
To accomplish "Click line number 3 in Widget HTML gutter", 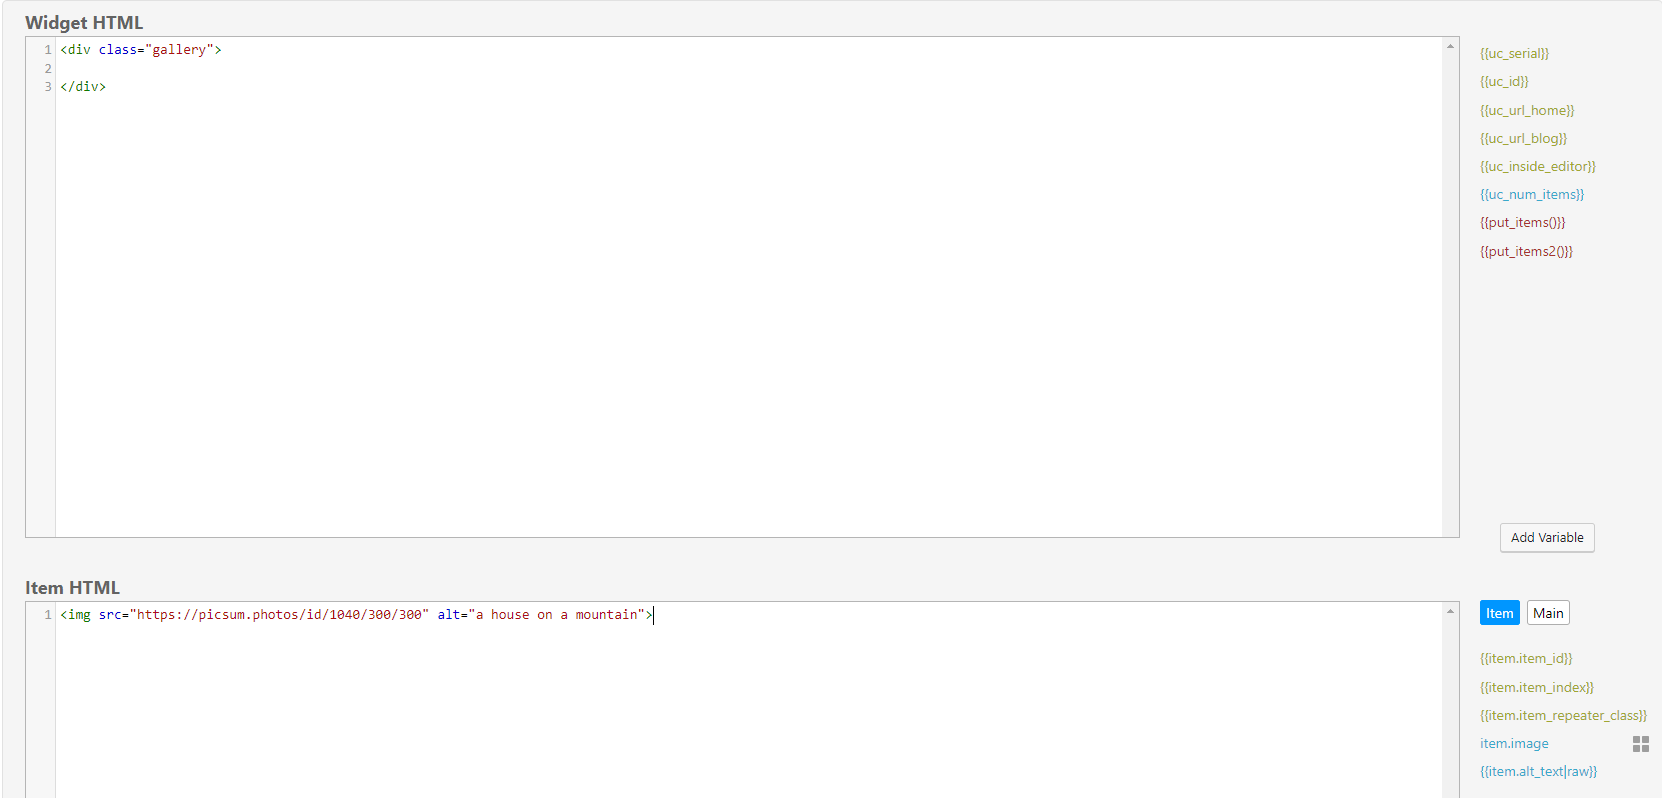I will (47, 87).
